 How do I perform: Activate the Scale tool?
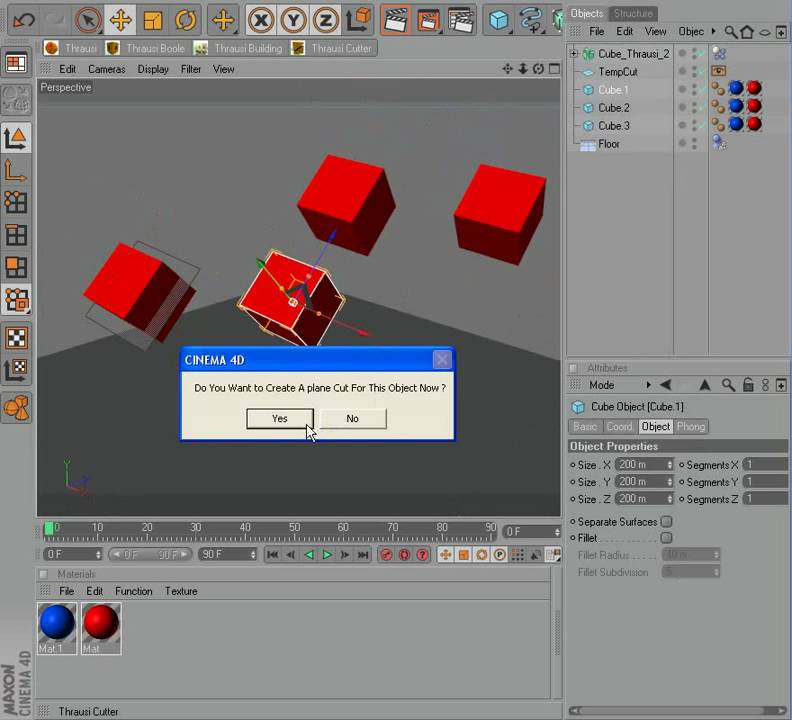tap(153, 20)
